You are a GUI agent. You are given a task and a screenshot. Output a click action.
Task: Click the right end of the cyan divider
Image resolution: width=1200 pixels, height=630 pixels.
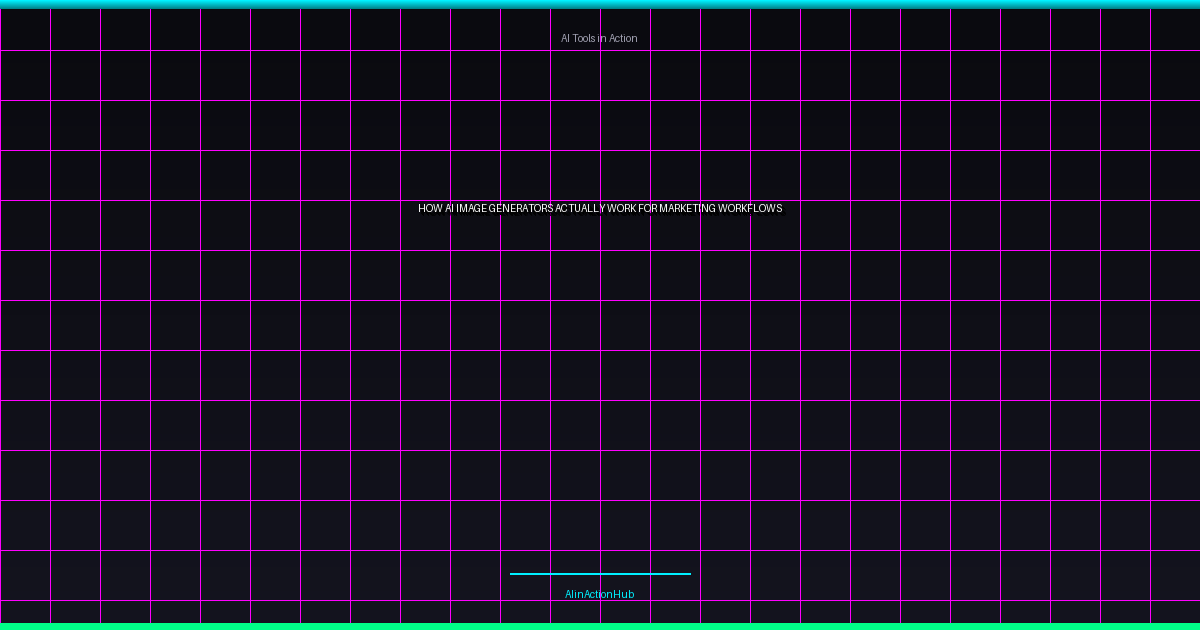coord(687,574)
